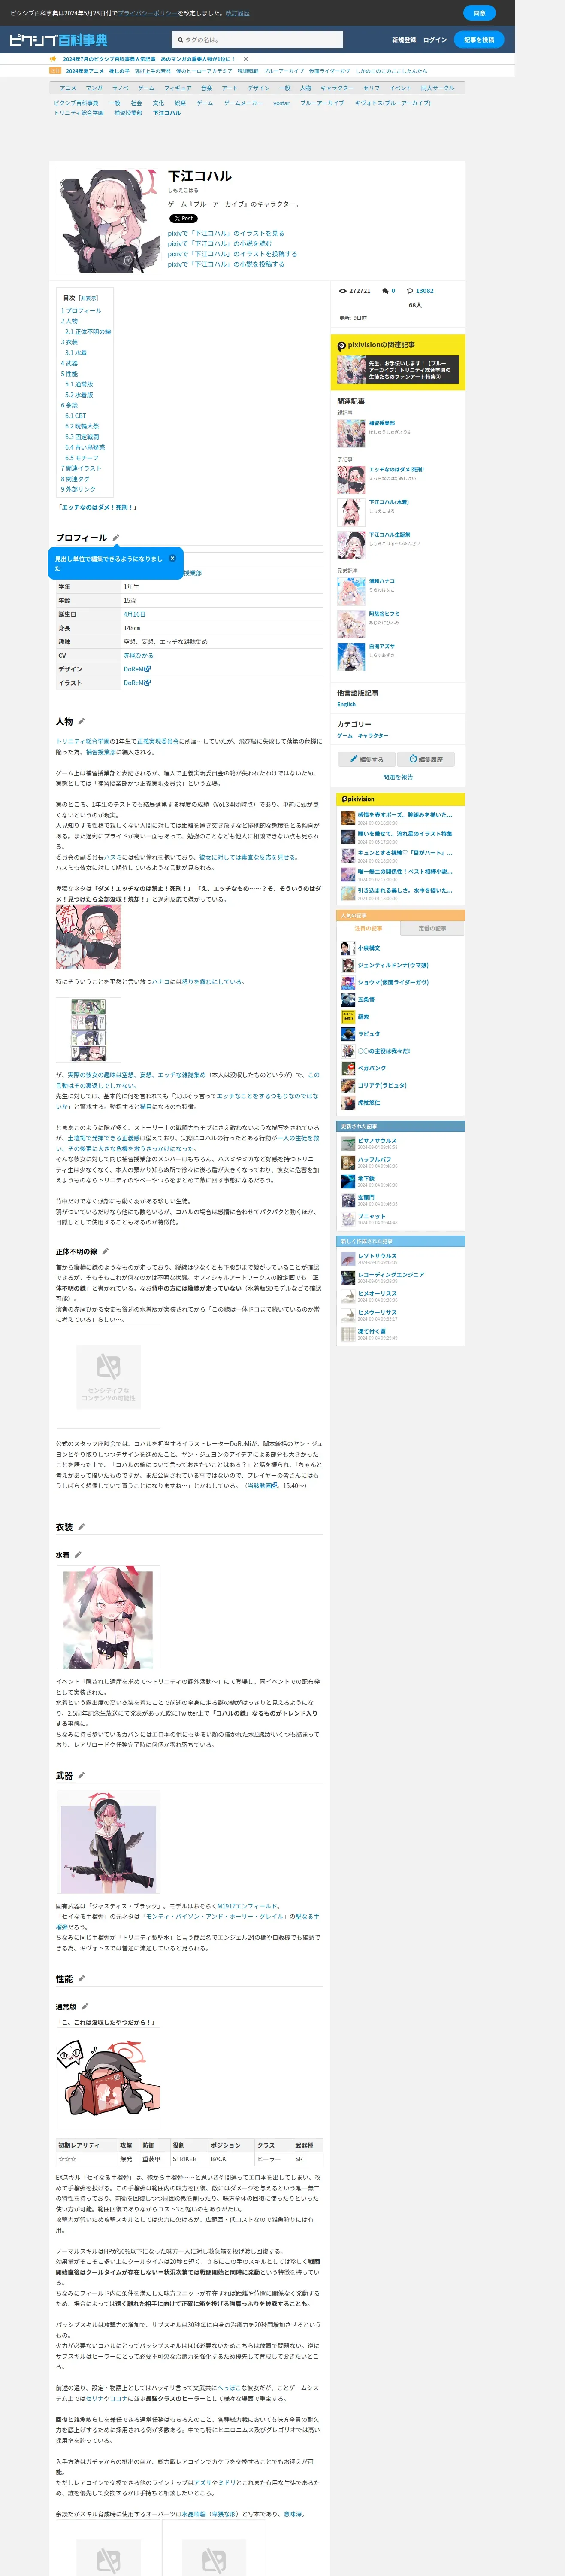
Task: Click the pencil edit icon beside 衣装 heading
Action: click(x=82, y=1527)
